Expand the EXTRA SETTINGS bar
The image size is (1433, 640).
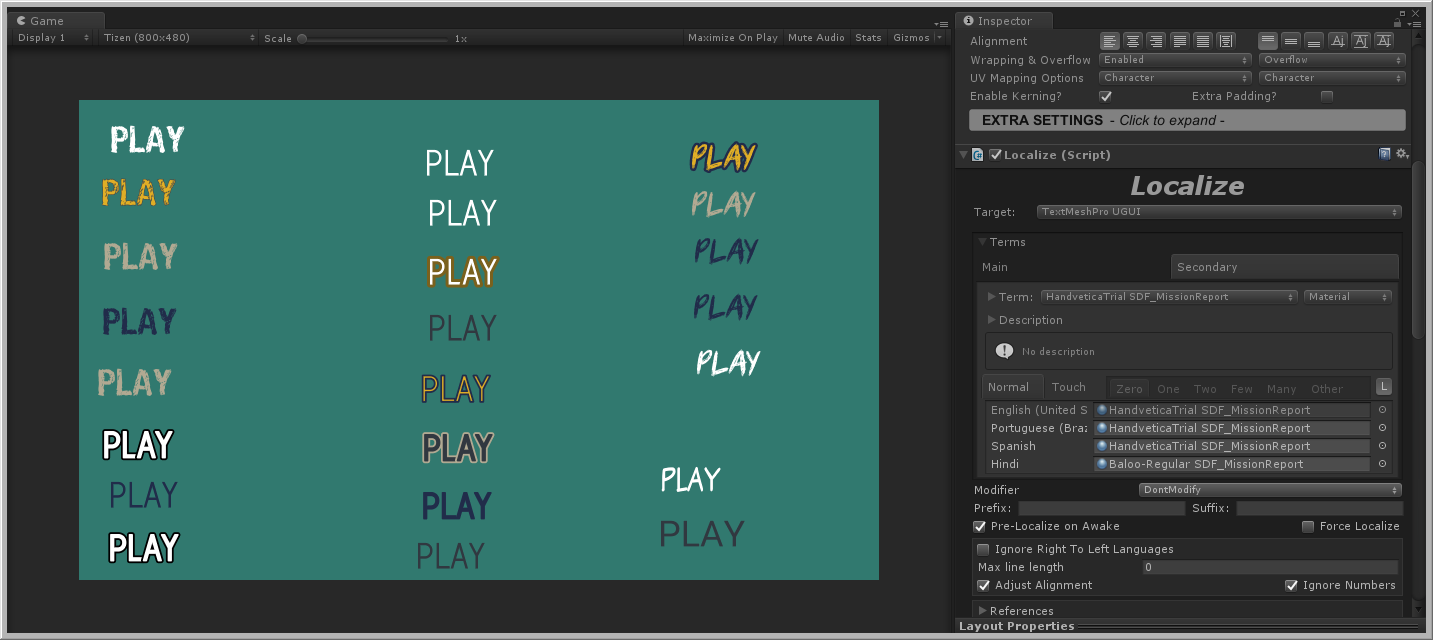pos(1187,120)
